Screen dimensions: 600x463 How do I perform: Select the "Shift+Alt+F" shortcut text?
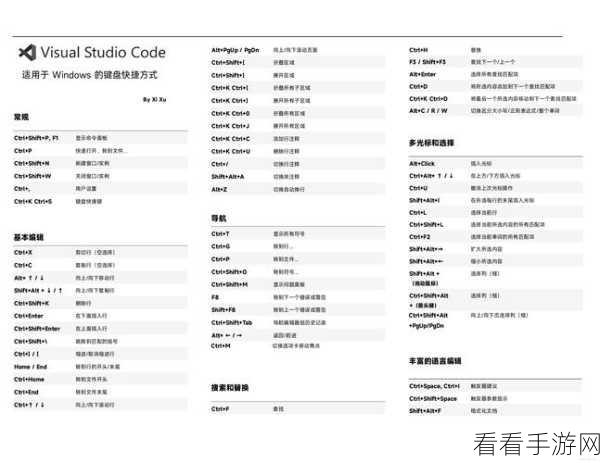pyautogui.click(x=425, y=411)
